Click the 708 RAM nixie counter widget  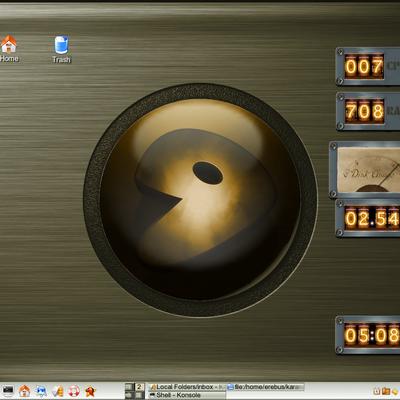tap(368, 111)
